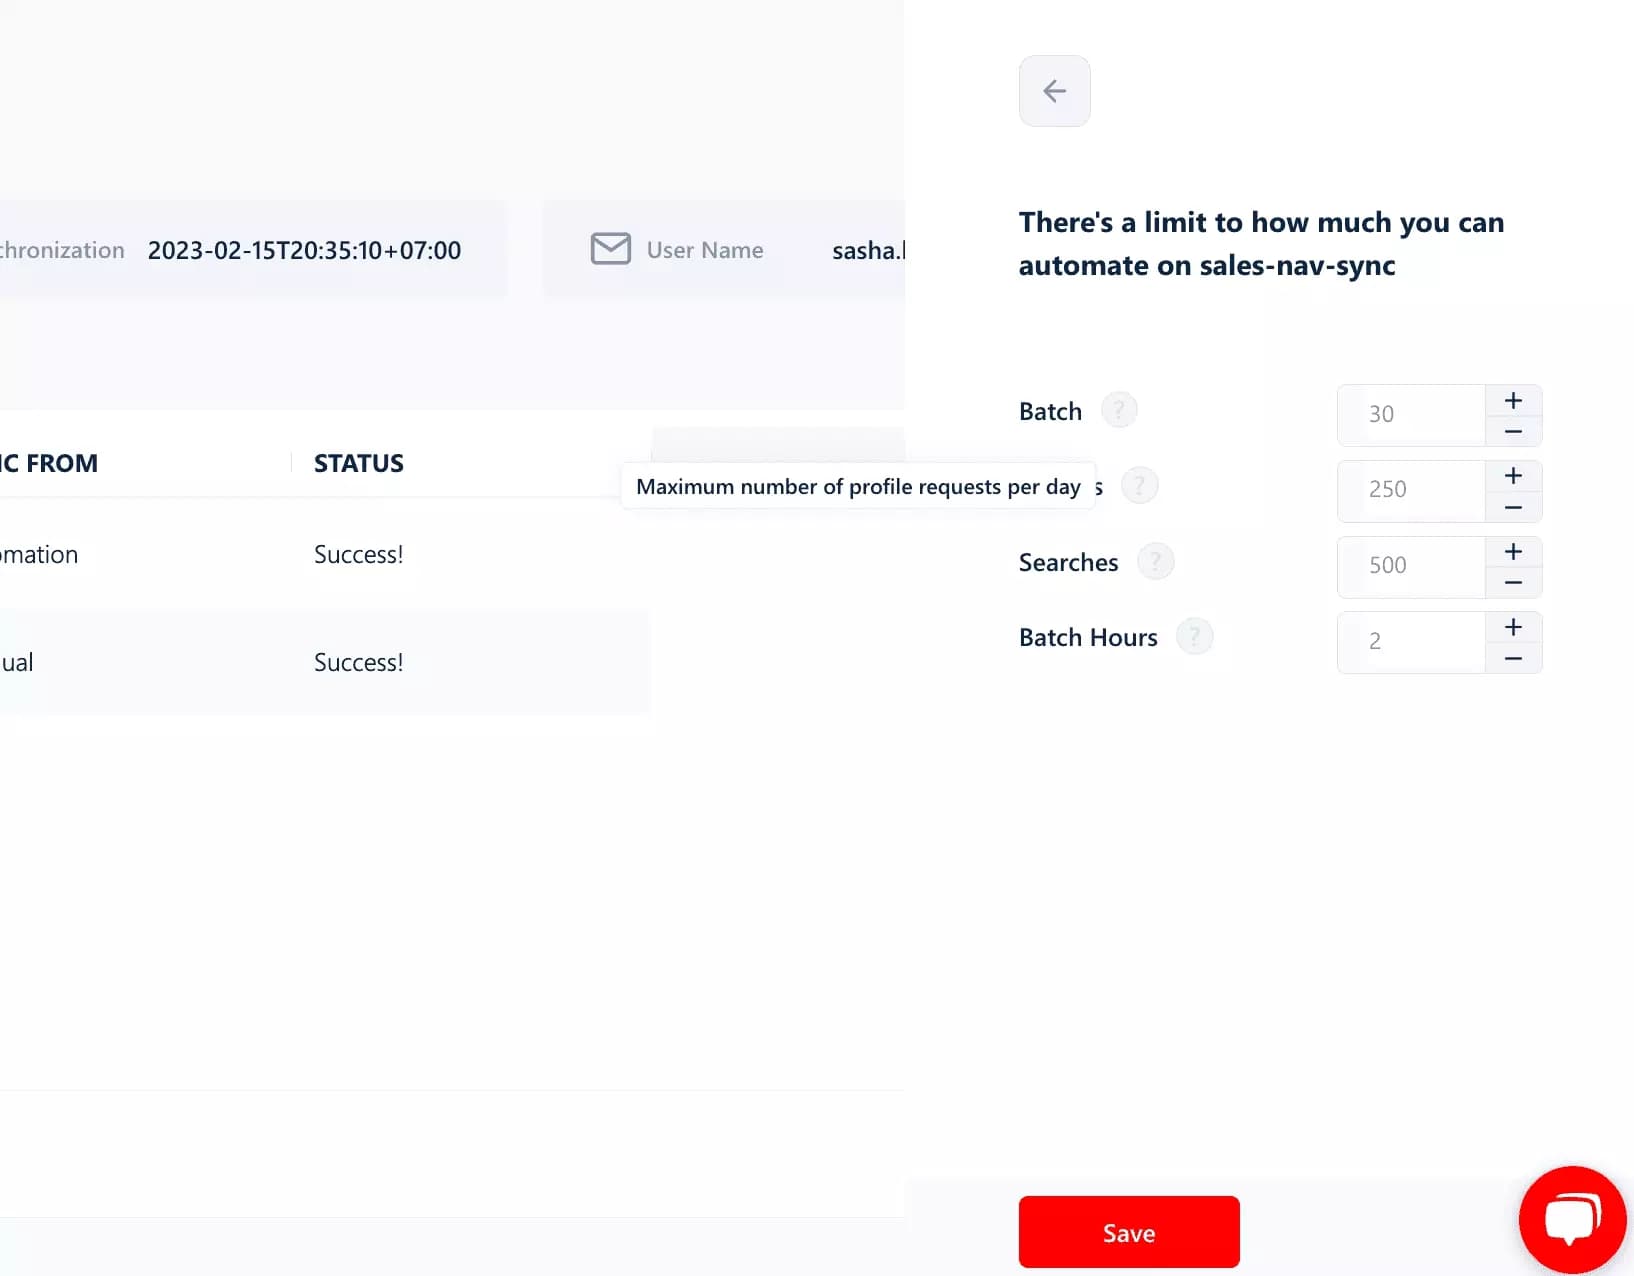Click the back arrow icon
1634x1276 pixels.
[1054, 91]
